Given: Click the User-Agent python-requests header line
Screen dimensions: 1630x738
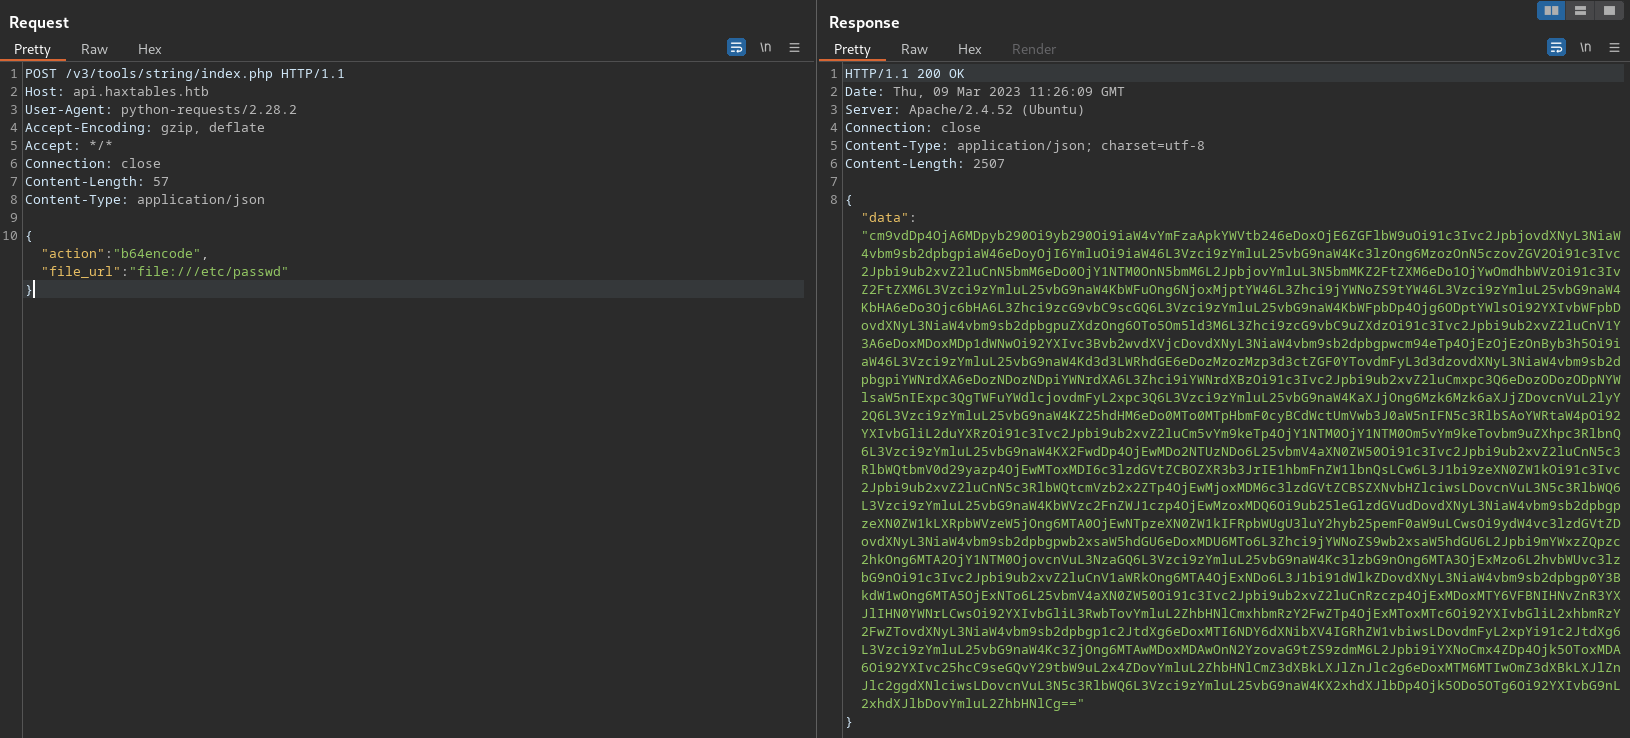Looking at the screenshot, I should point(161,110).
